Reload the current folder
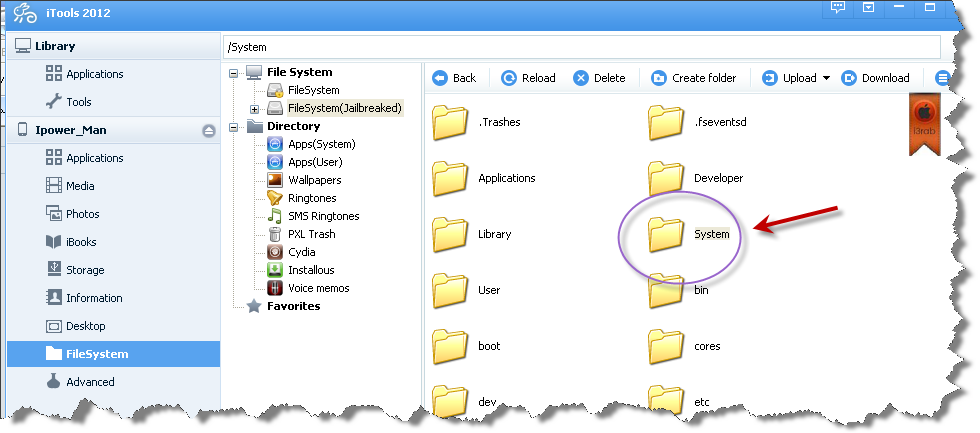Image resolution: width=980 pixels, height=433 pixels. point(528,78)
